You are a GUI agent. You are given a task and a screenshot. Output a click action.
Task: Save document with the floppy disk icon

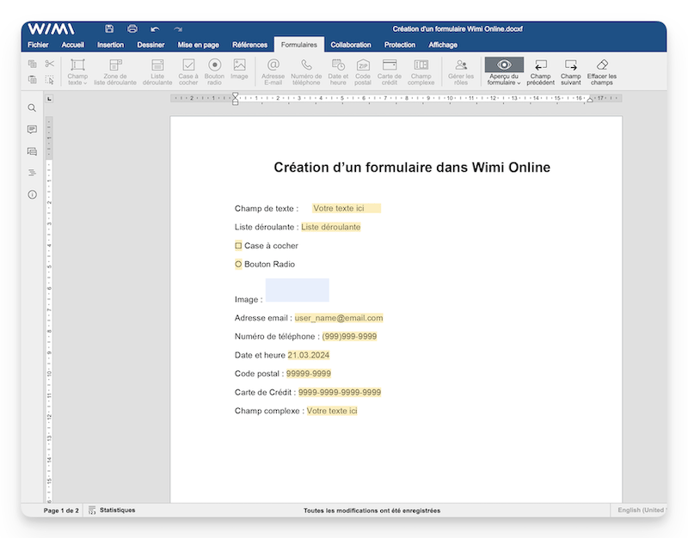coord(109,29)
